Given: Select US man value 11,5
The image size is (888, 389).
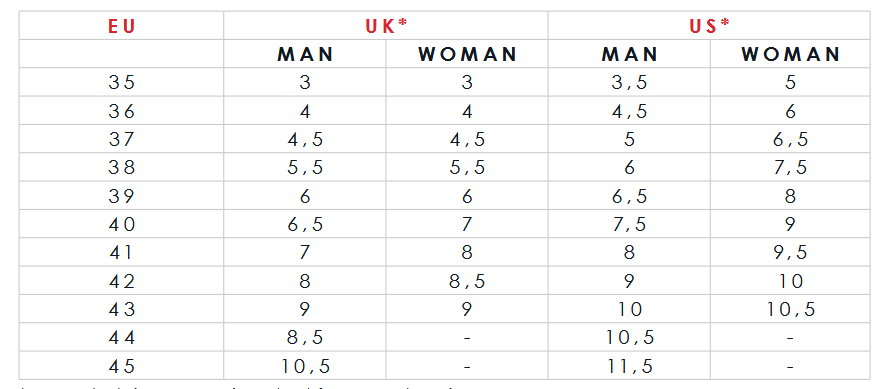Looking at the screenshot, I should tap(629, 366).
